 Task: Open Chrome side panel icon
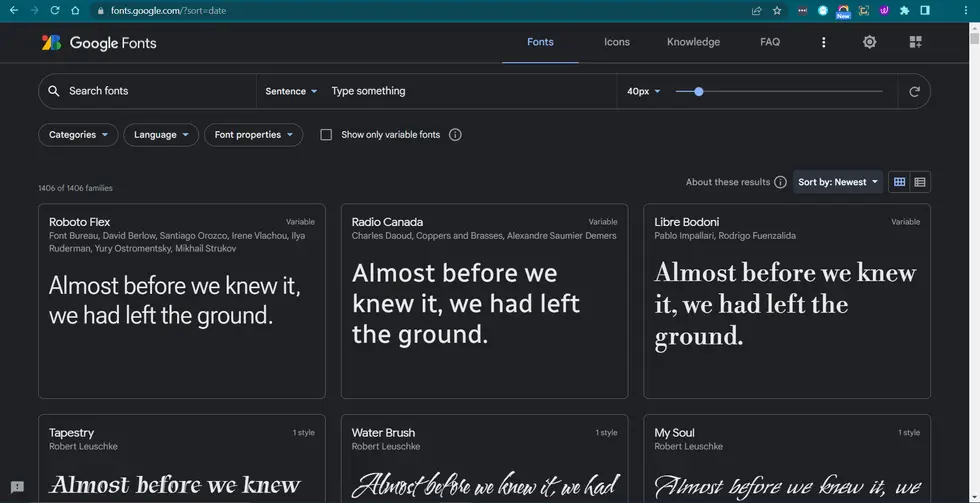point(925,11)
